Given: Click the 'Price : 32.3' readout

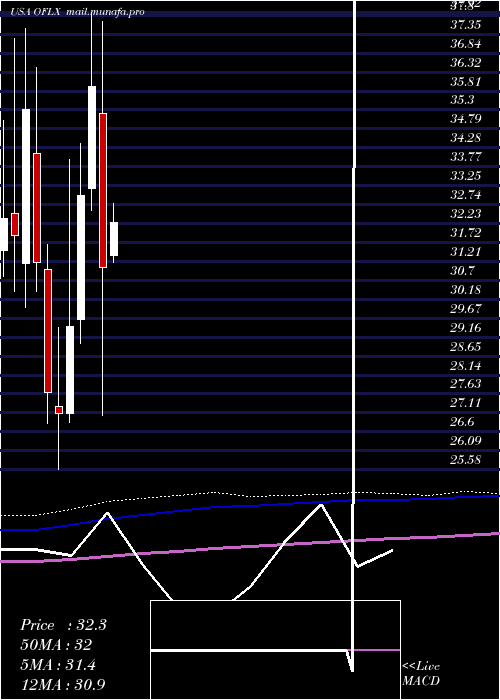Looking at the screenshot, I should pyautogui.click(x=63, y=625).
